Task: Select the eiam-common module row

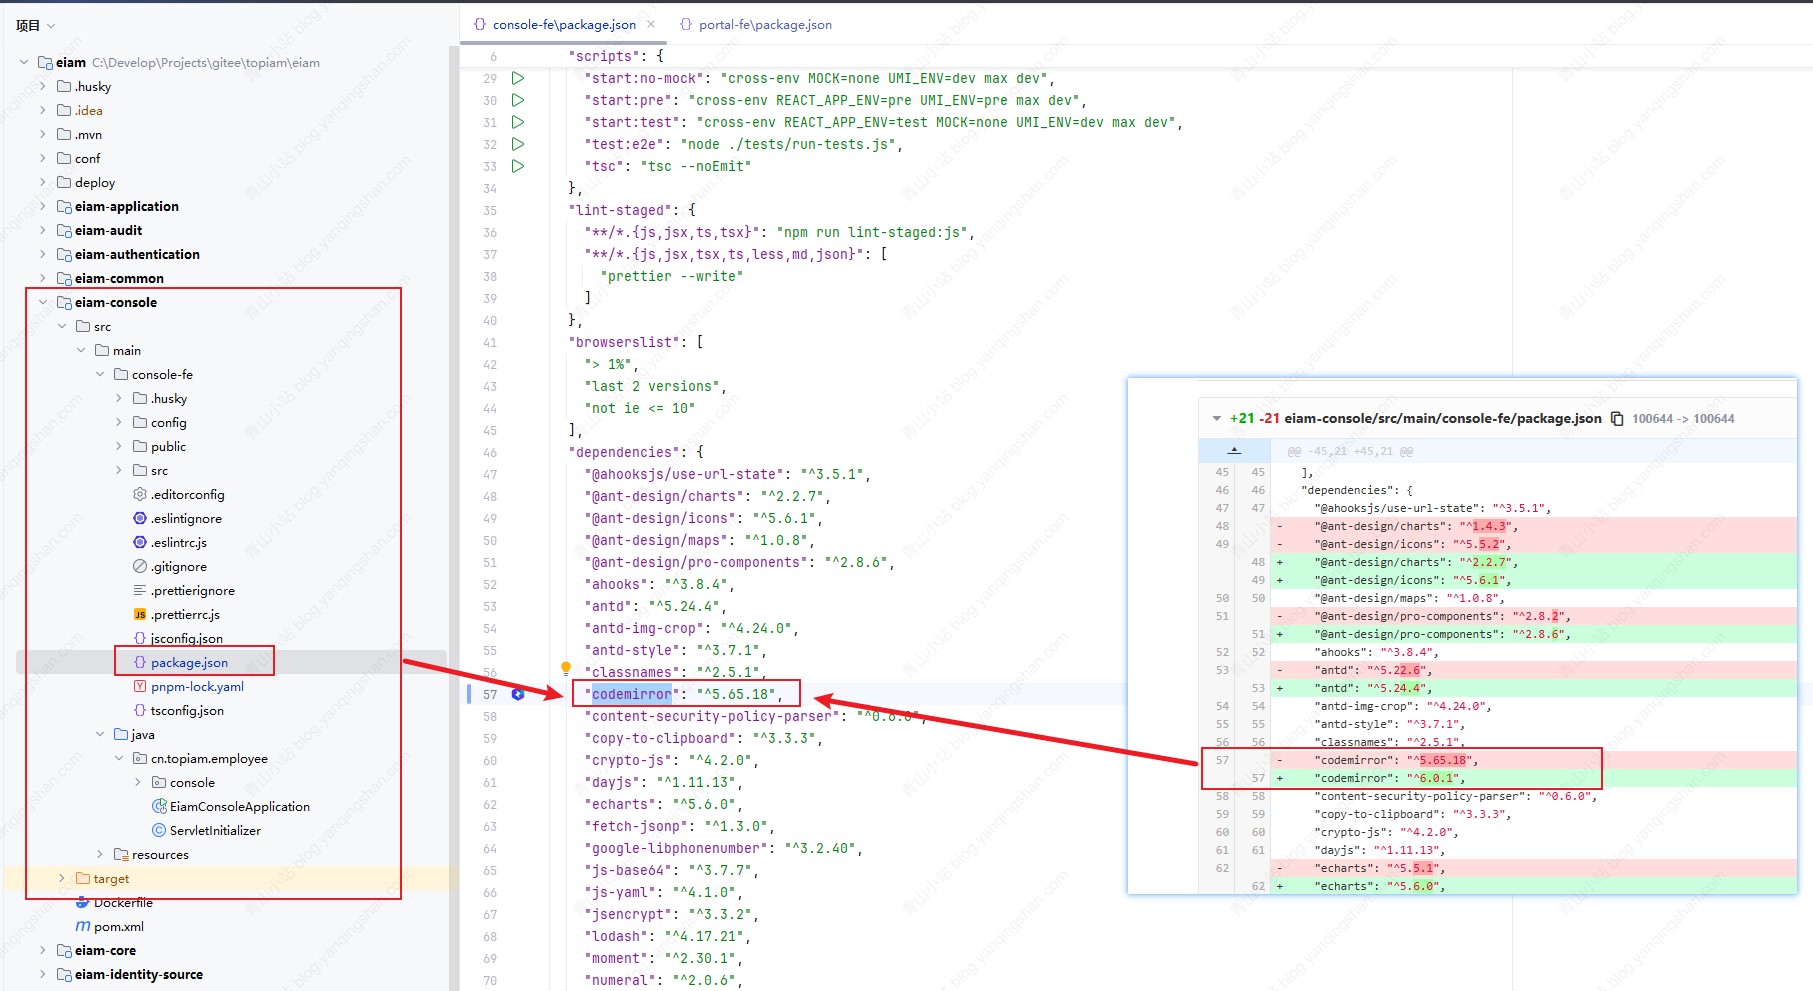Action: (119, 278)
